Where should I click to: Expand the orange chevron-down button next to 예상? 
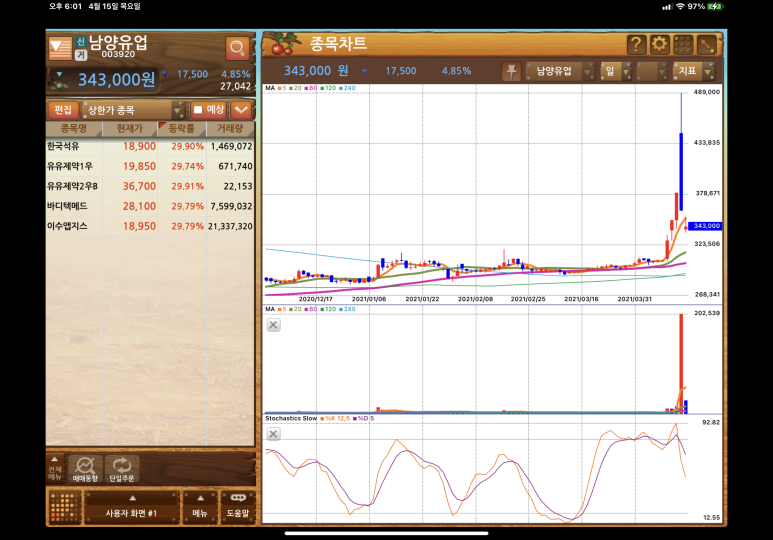(x=241, y=109)
